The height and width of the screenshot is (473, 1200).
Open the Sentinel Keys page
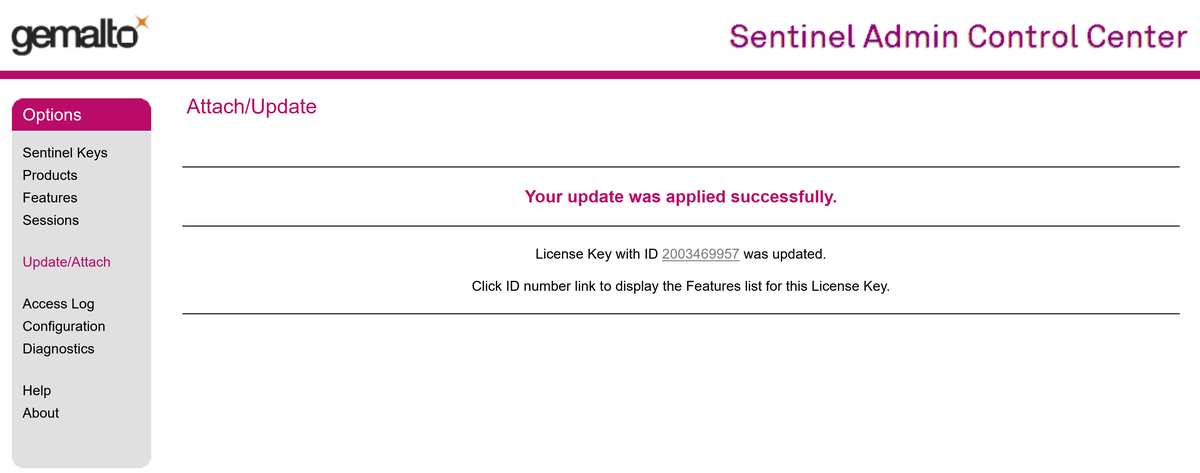65,153
